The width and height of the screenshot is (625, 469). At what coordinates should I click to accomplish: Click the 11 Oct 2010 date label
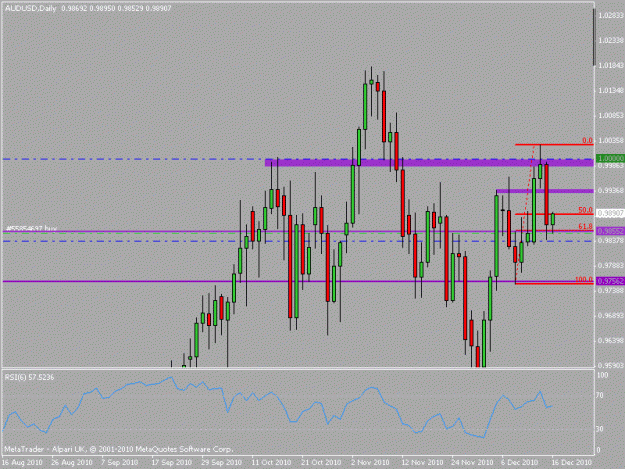(271, 462)
